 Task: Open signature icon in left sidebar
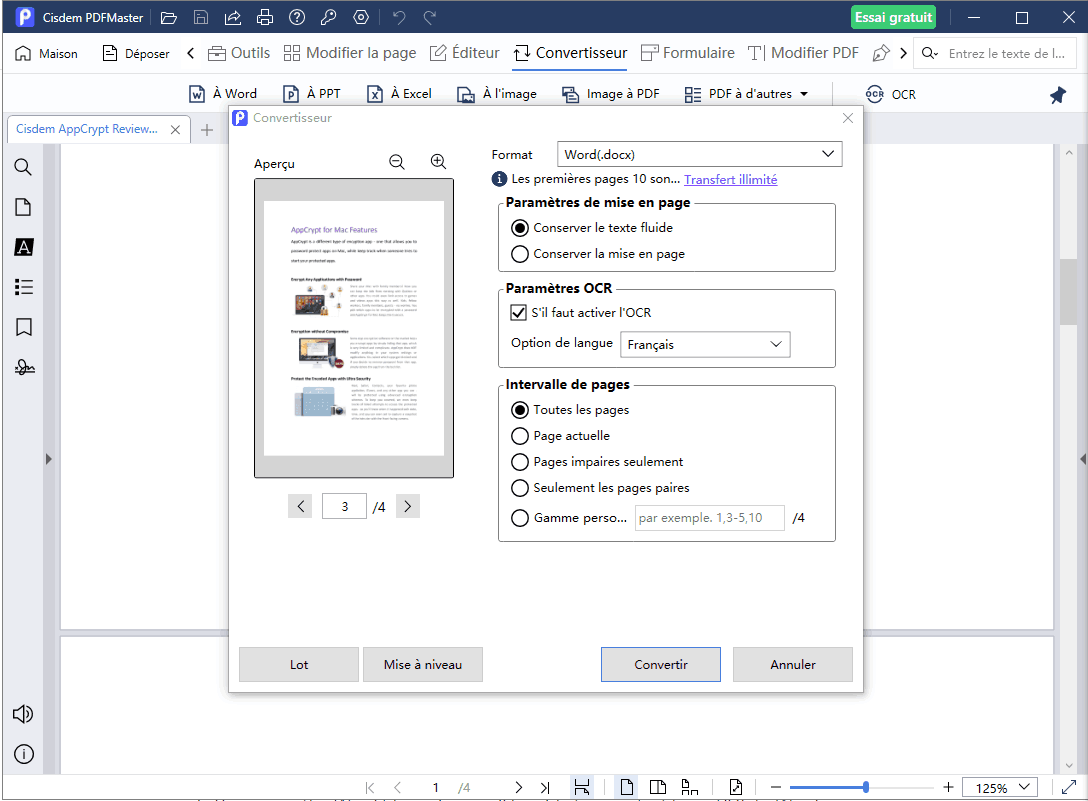point(24,367)
